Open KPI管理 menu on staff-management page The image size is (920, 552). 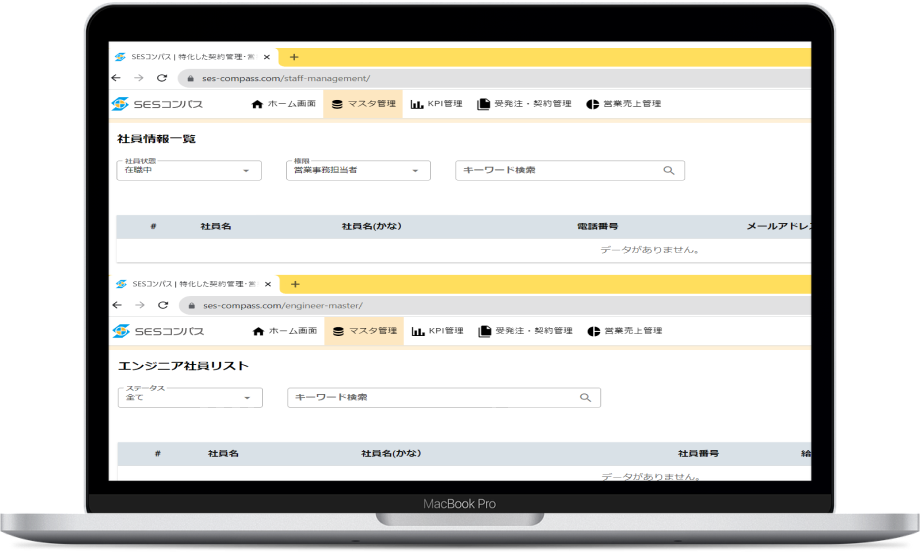tap(437, 104)
